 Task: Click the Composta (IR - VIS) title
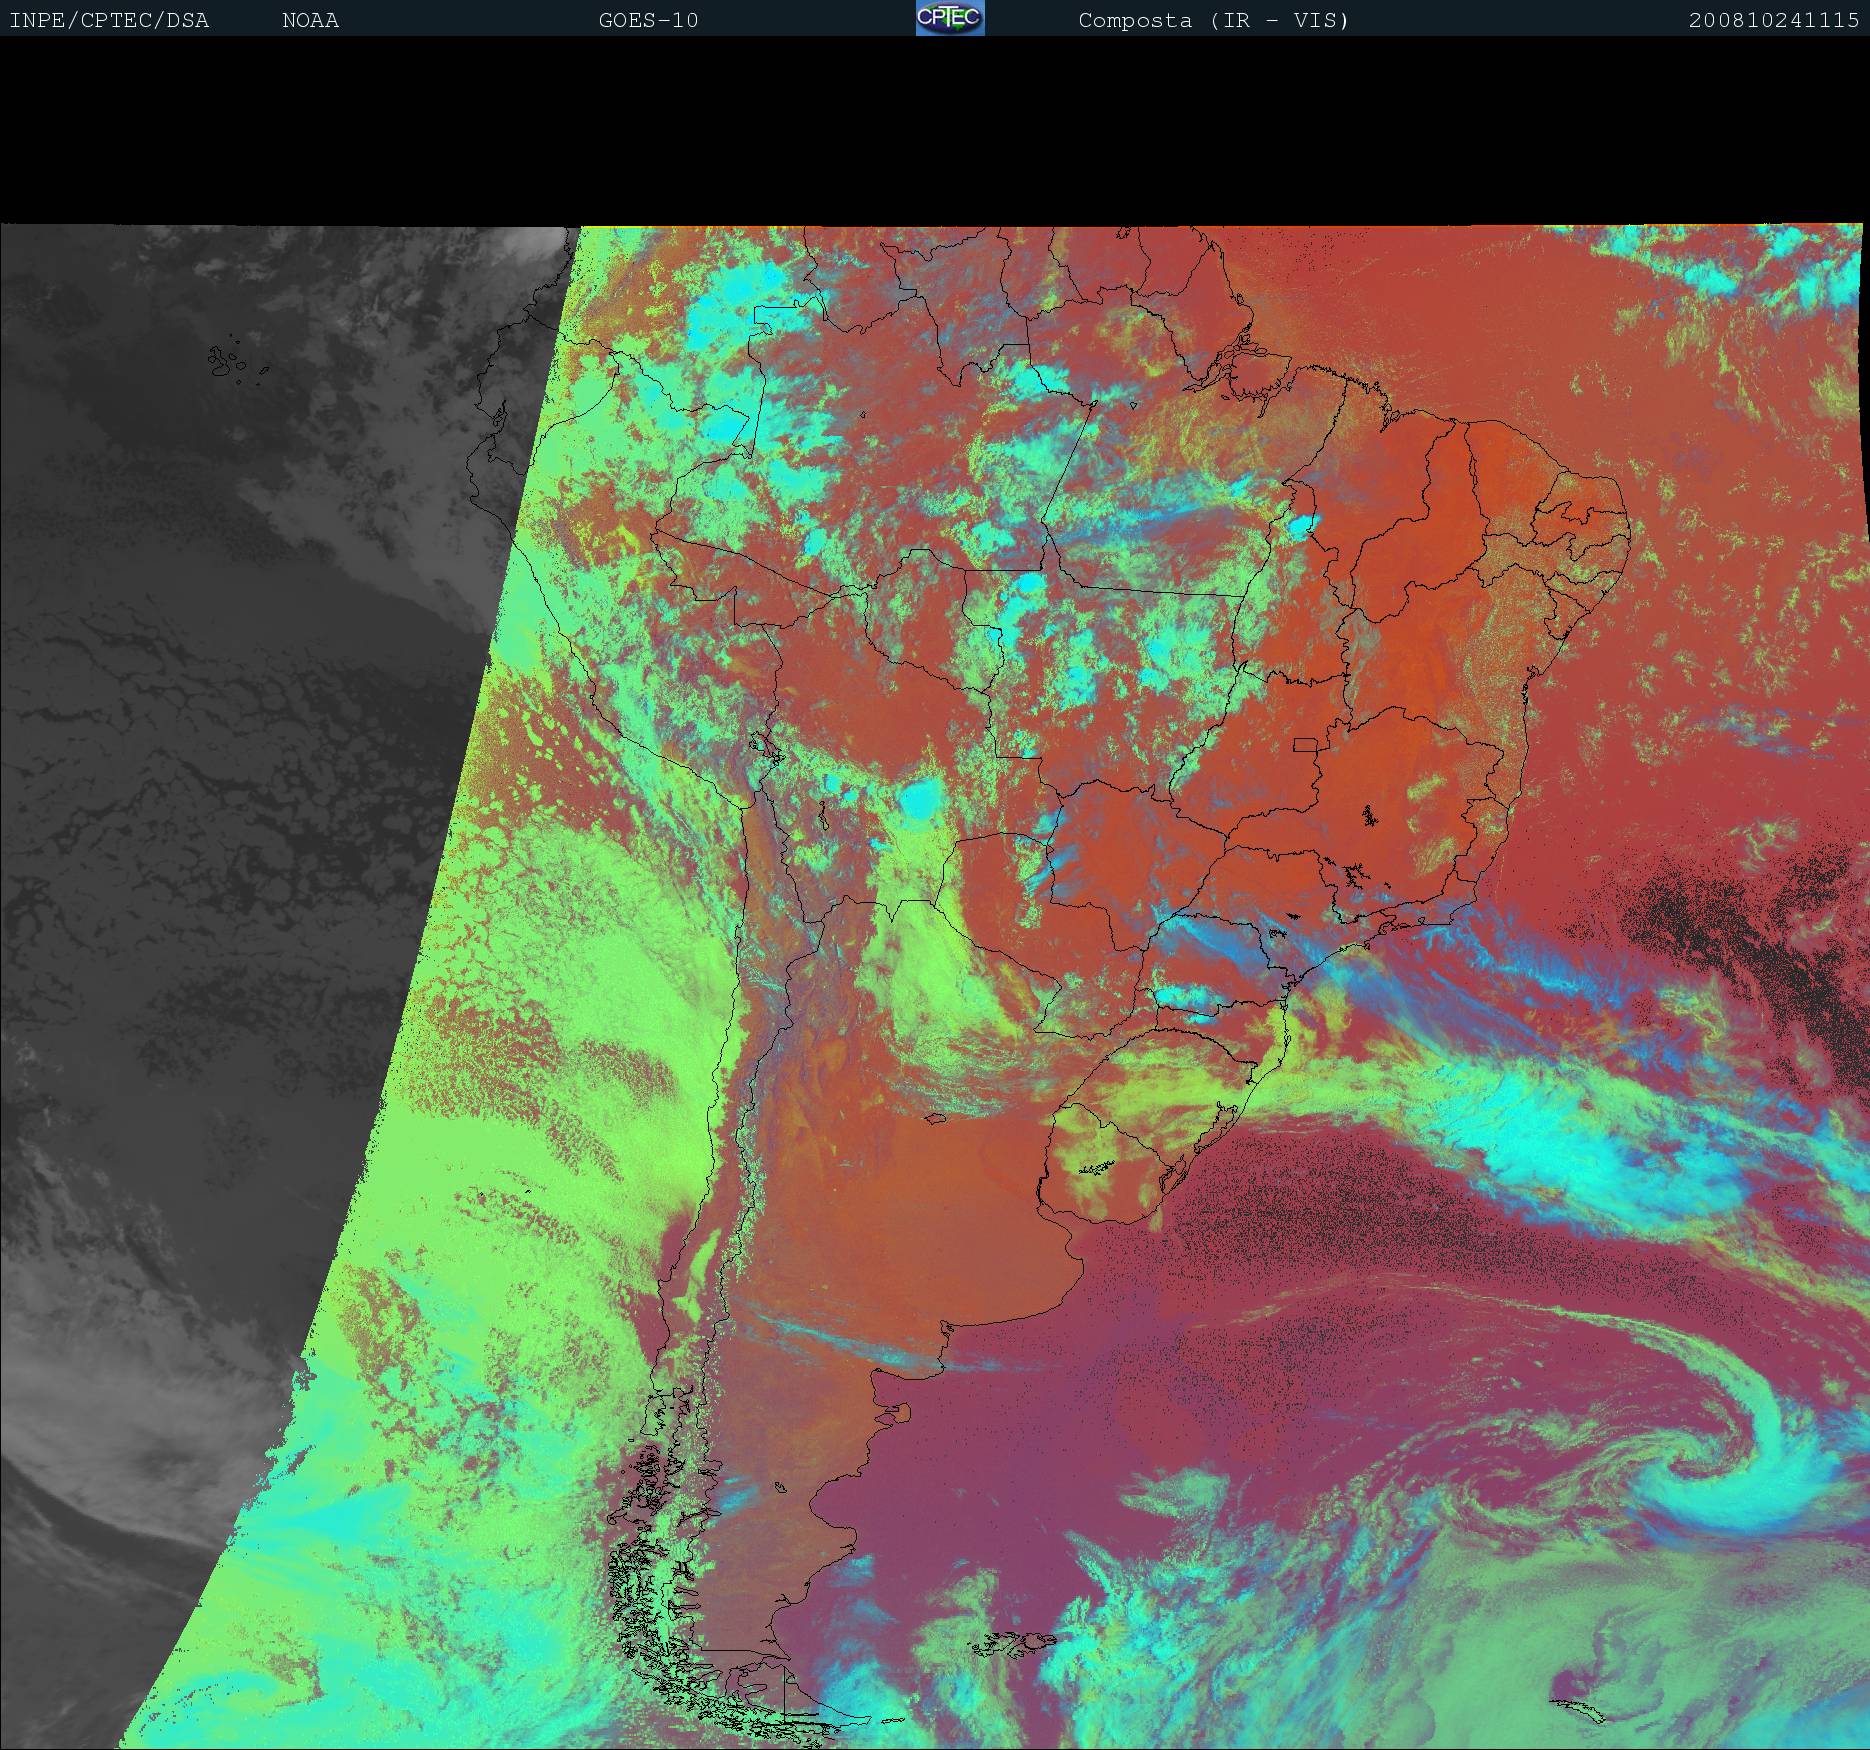pyautogui.click(x=1213, y=20)
